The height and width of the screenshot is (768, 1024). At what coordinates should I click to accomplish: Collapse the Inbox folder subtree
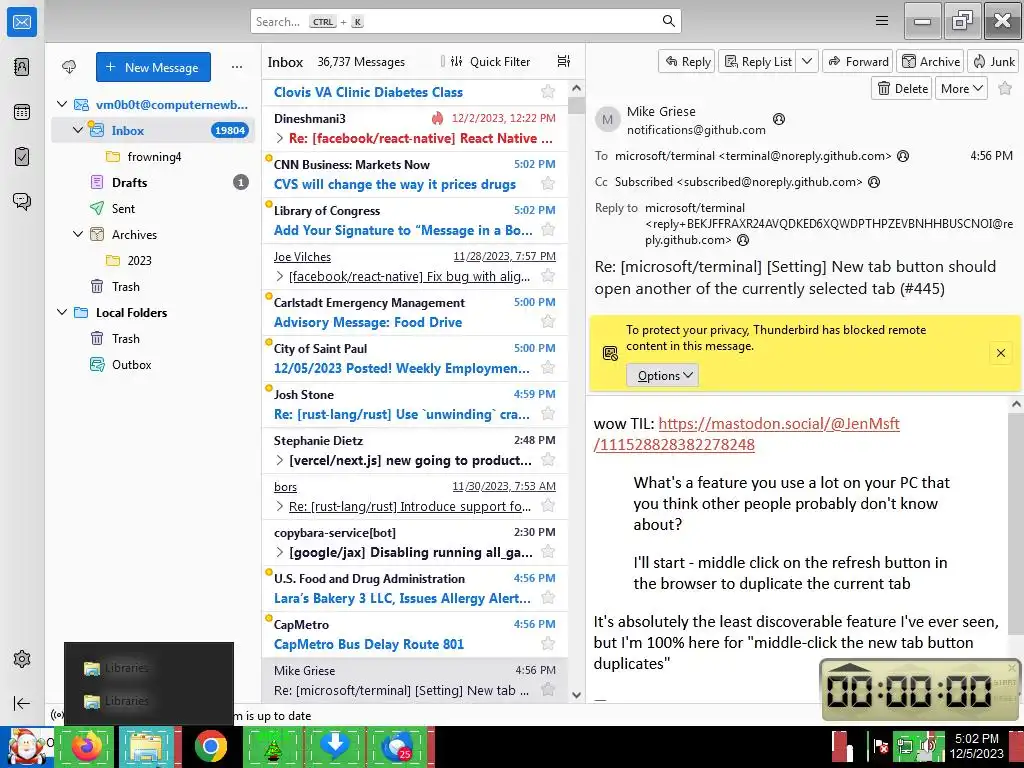[x=78, y=130]
